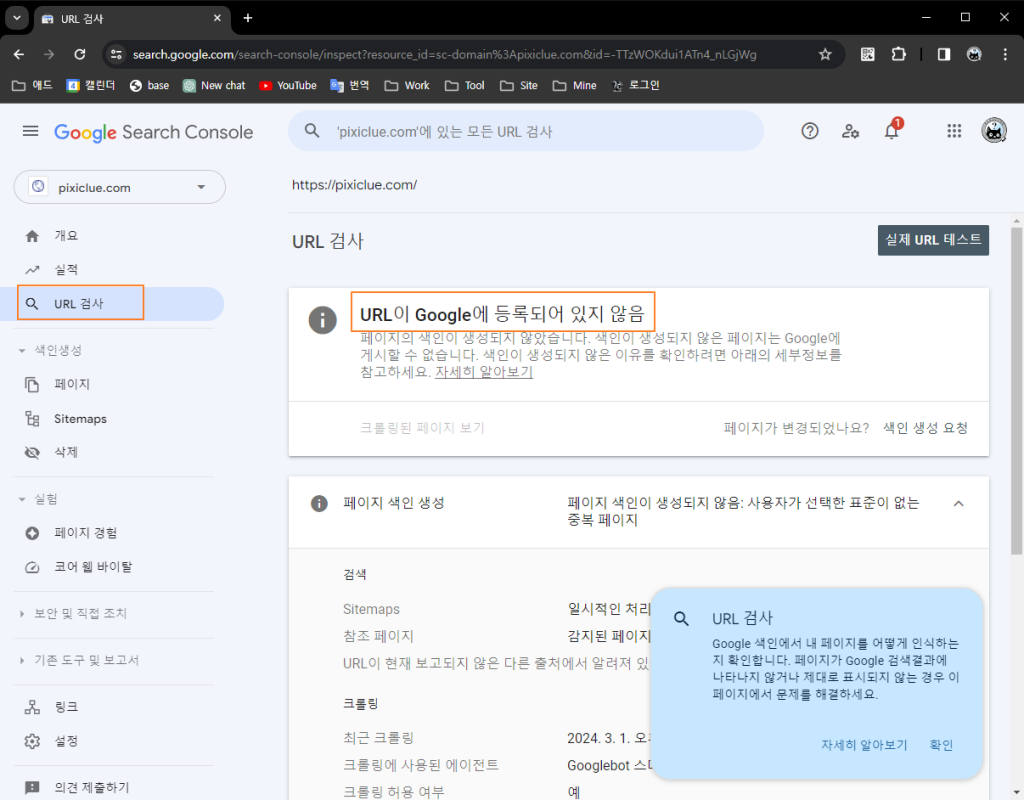
Task: Bookmark this page with the star
Action: pos(825,54)
